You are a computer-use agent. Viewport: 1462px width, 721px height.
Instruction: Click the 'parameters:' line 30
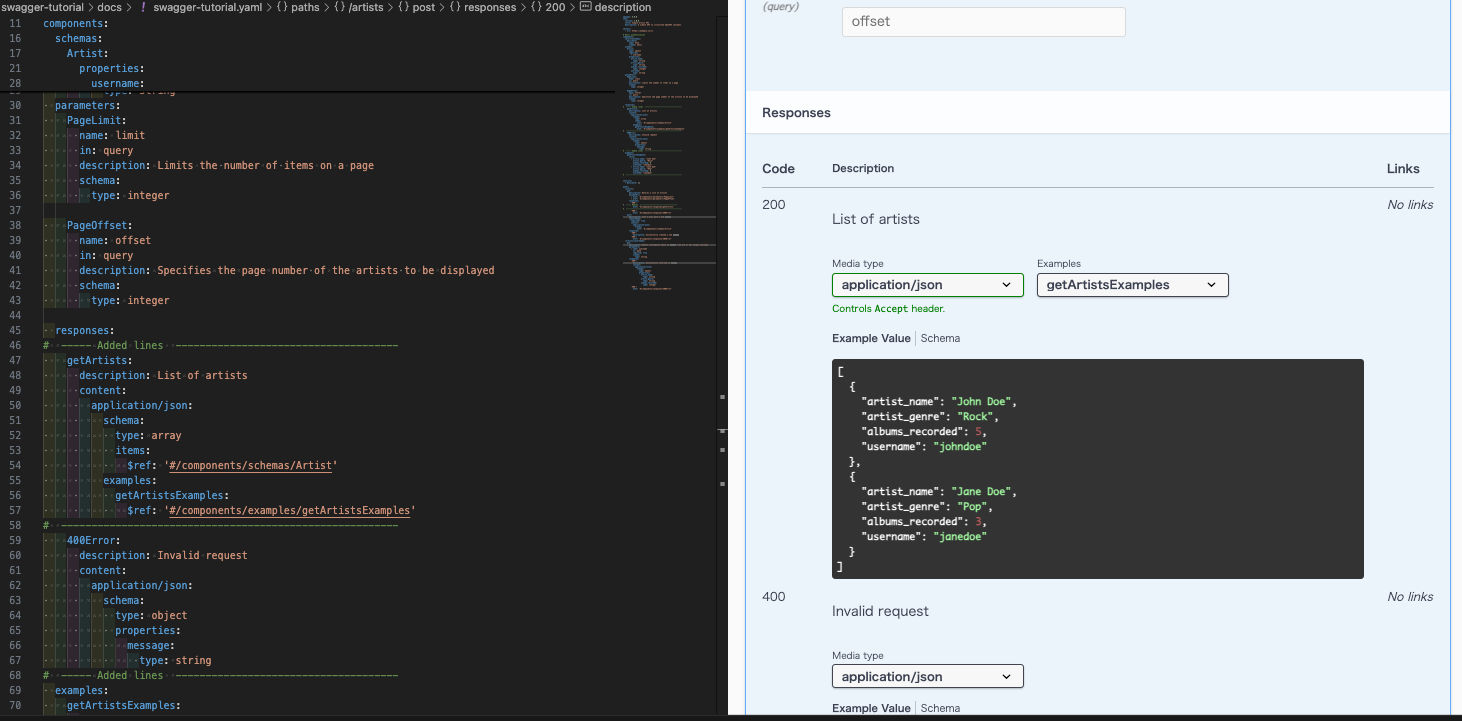[x=87, y=105]
